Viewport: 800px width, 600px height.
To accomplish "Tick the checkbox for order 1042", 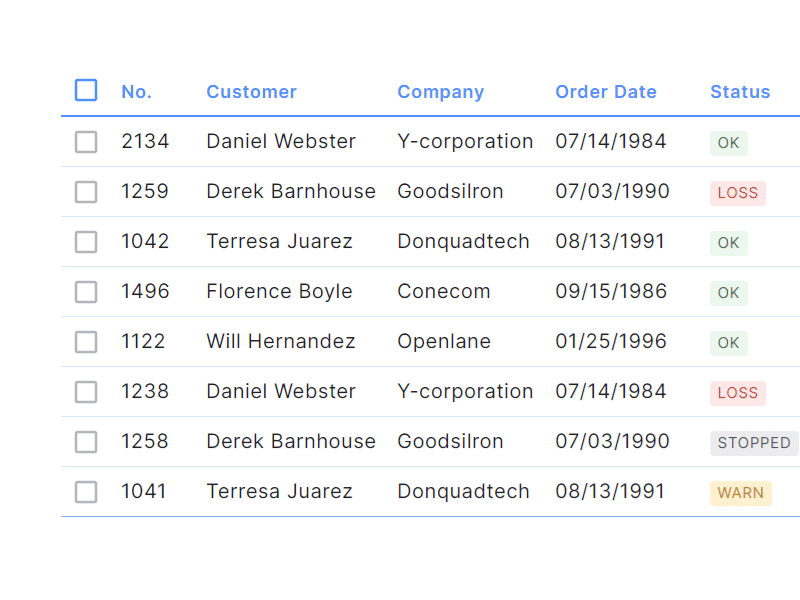I will click(x=86, y=242).
